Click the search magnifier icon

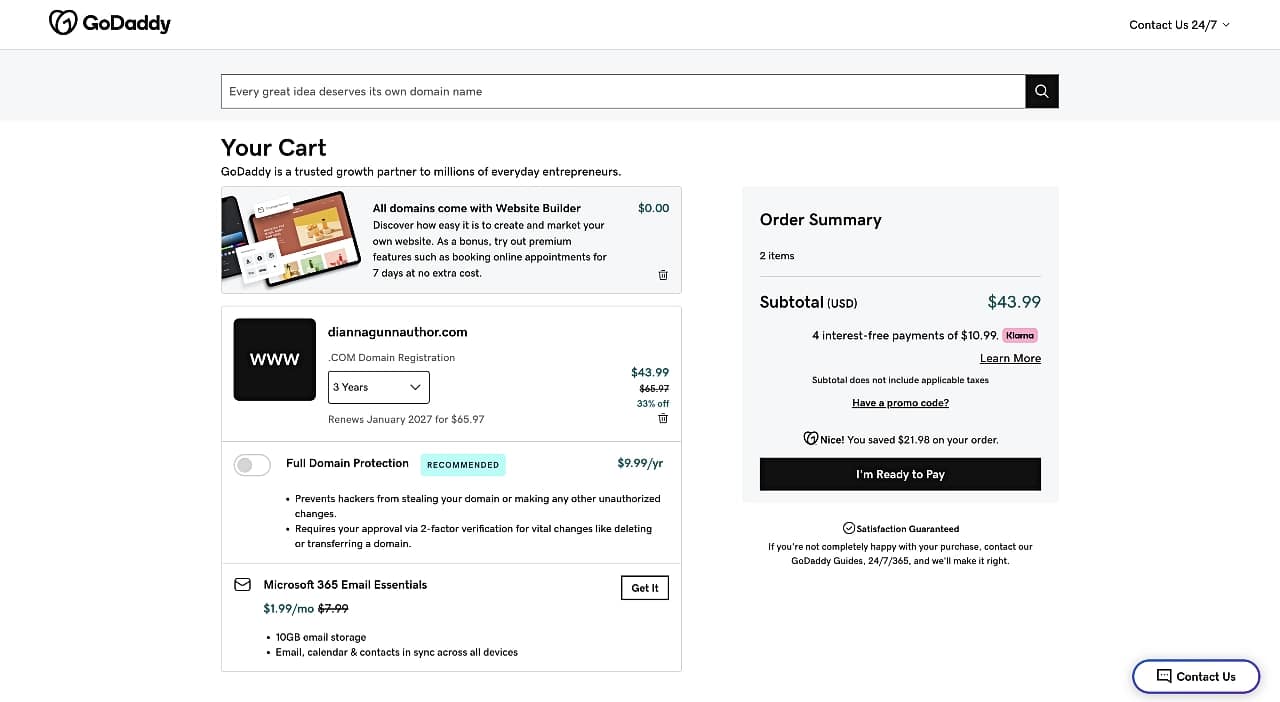pos(1041,91)
